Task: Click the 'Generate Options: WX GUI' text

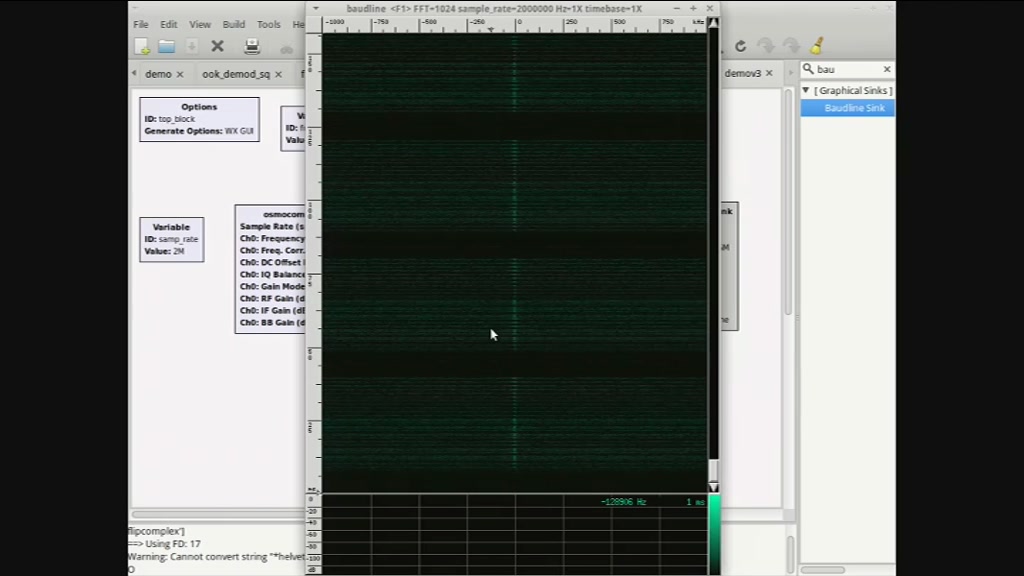Action: 199,131
